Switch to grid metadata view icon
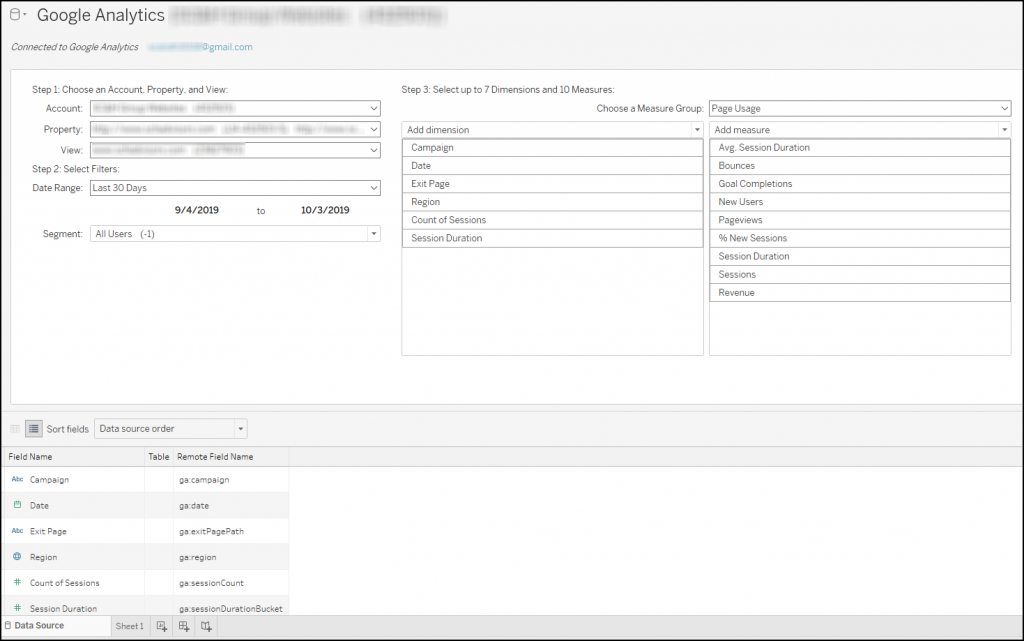This screenshot has height=641, width=1024. (x=15, y=429)
